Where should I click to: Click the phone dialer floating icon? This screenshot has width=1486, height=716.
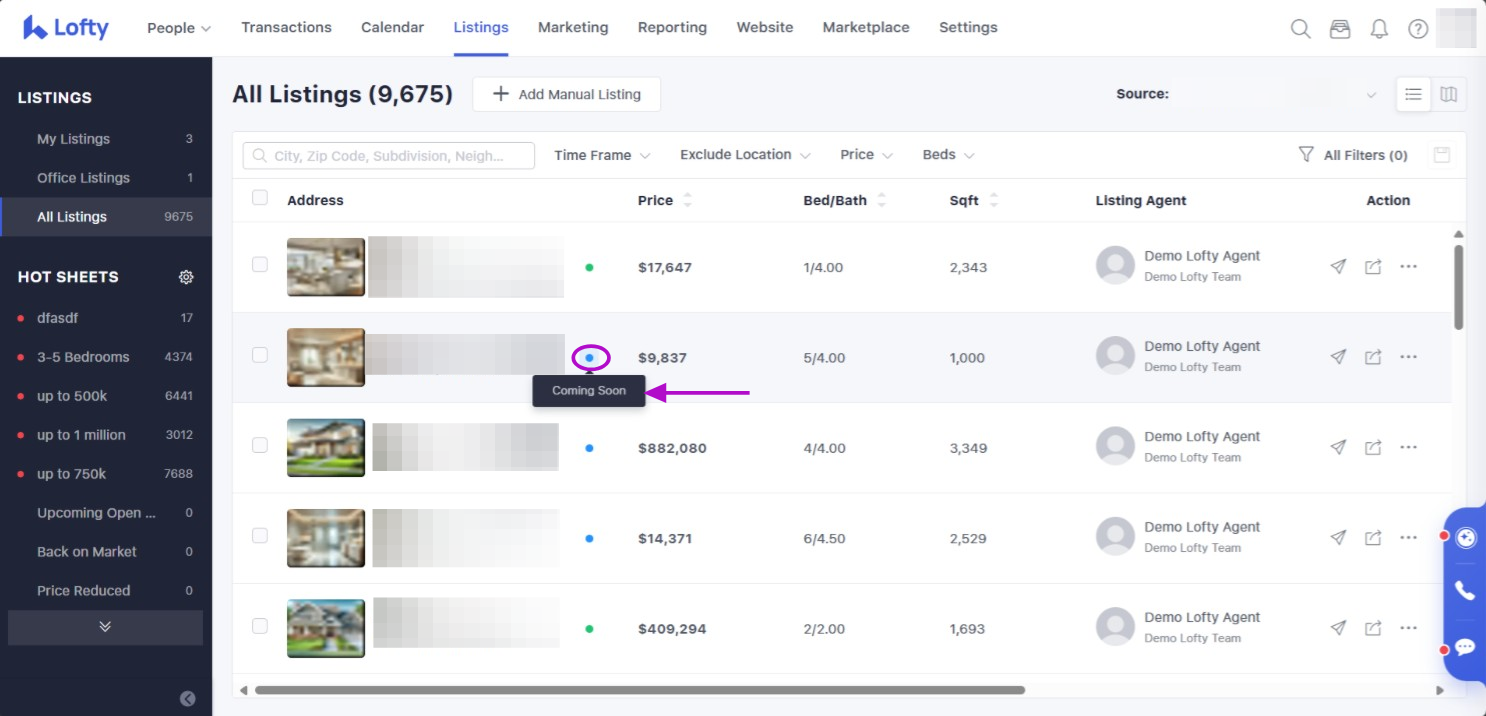point(1465,591)
